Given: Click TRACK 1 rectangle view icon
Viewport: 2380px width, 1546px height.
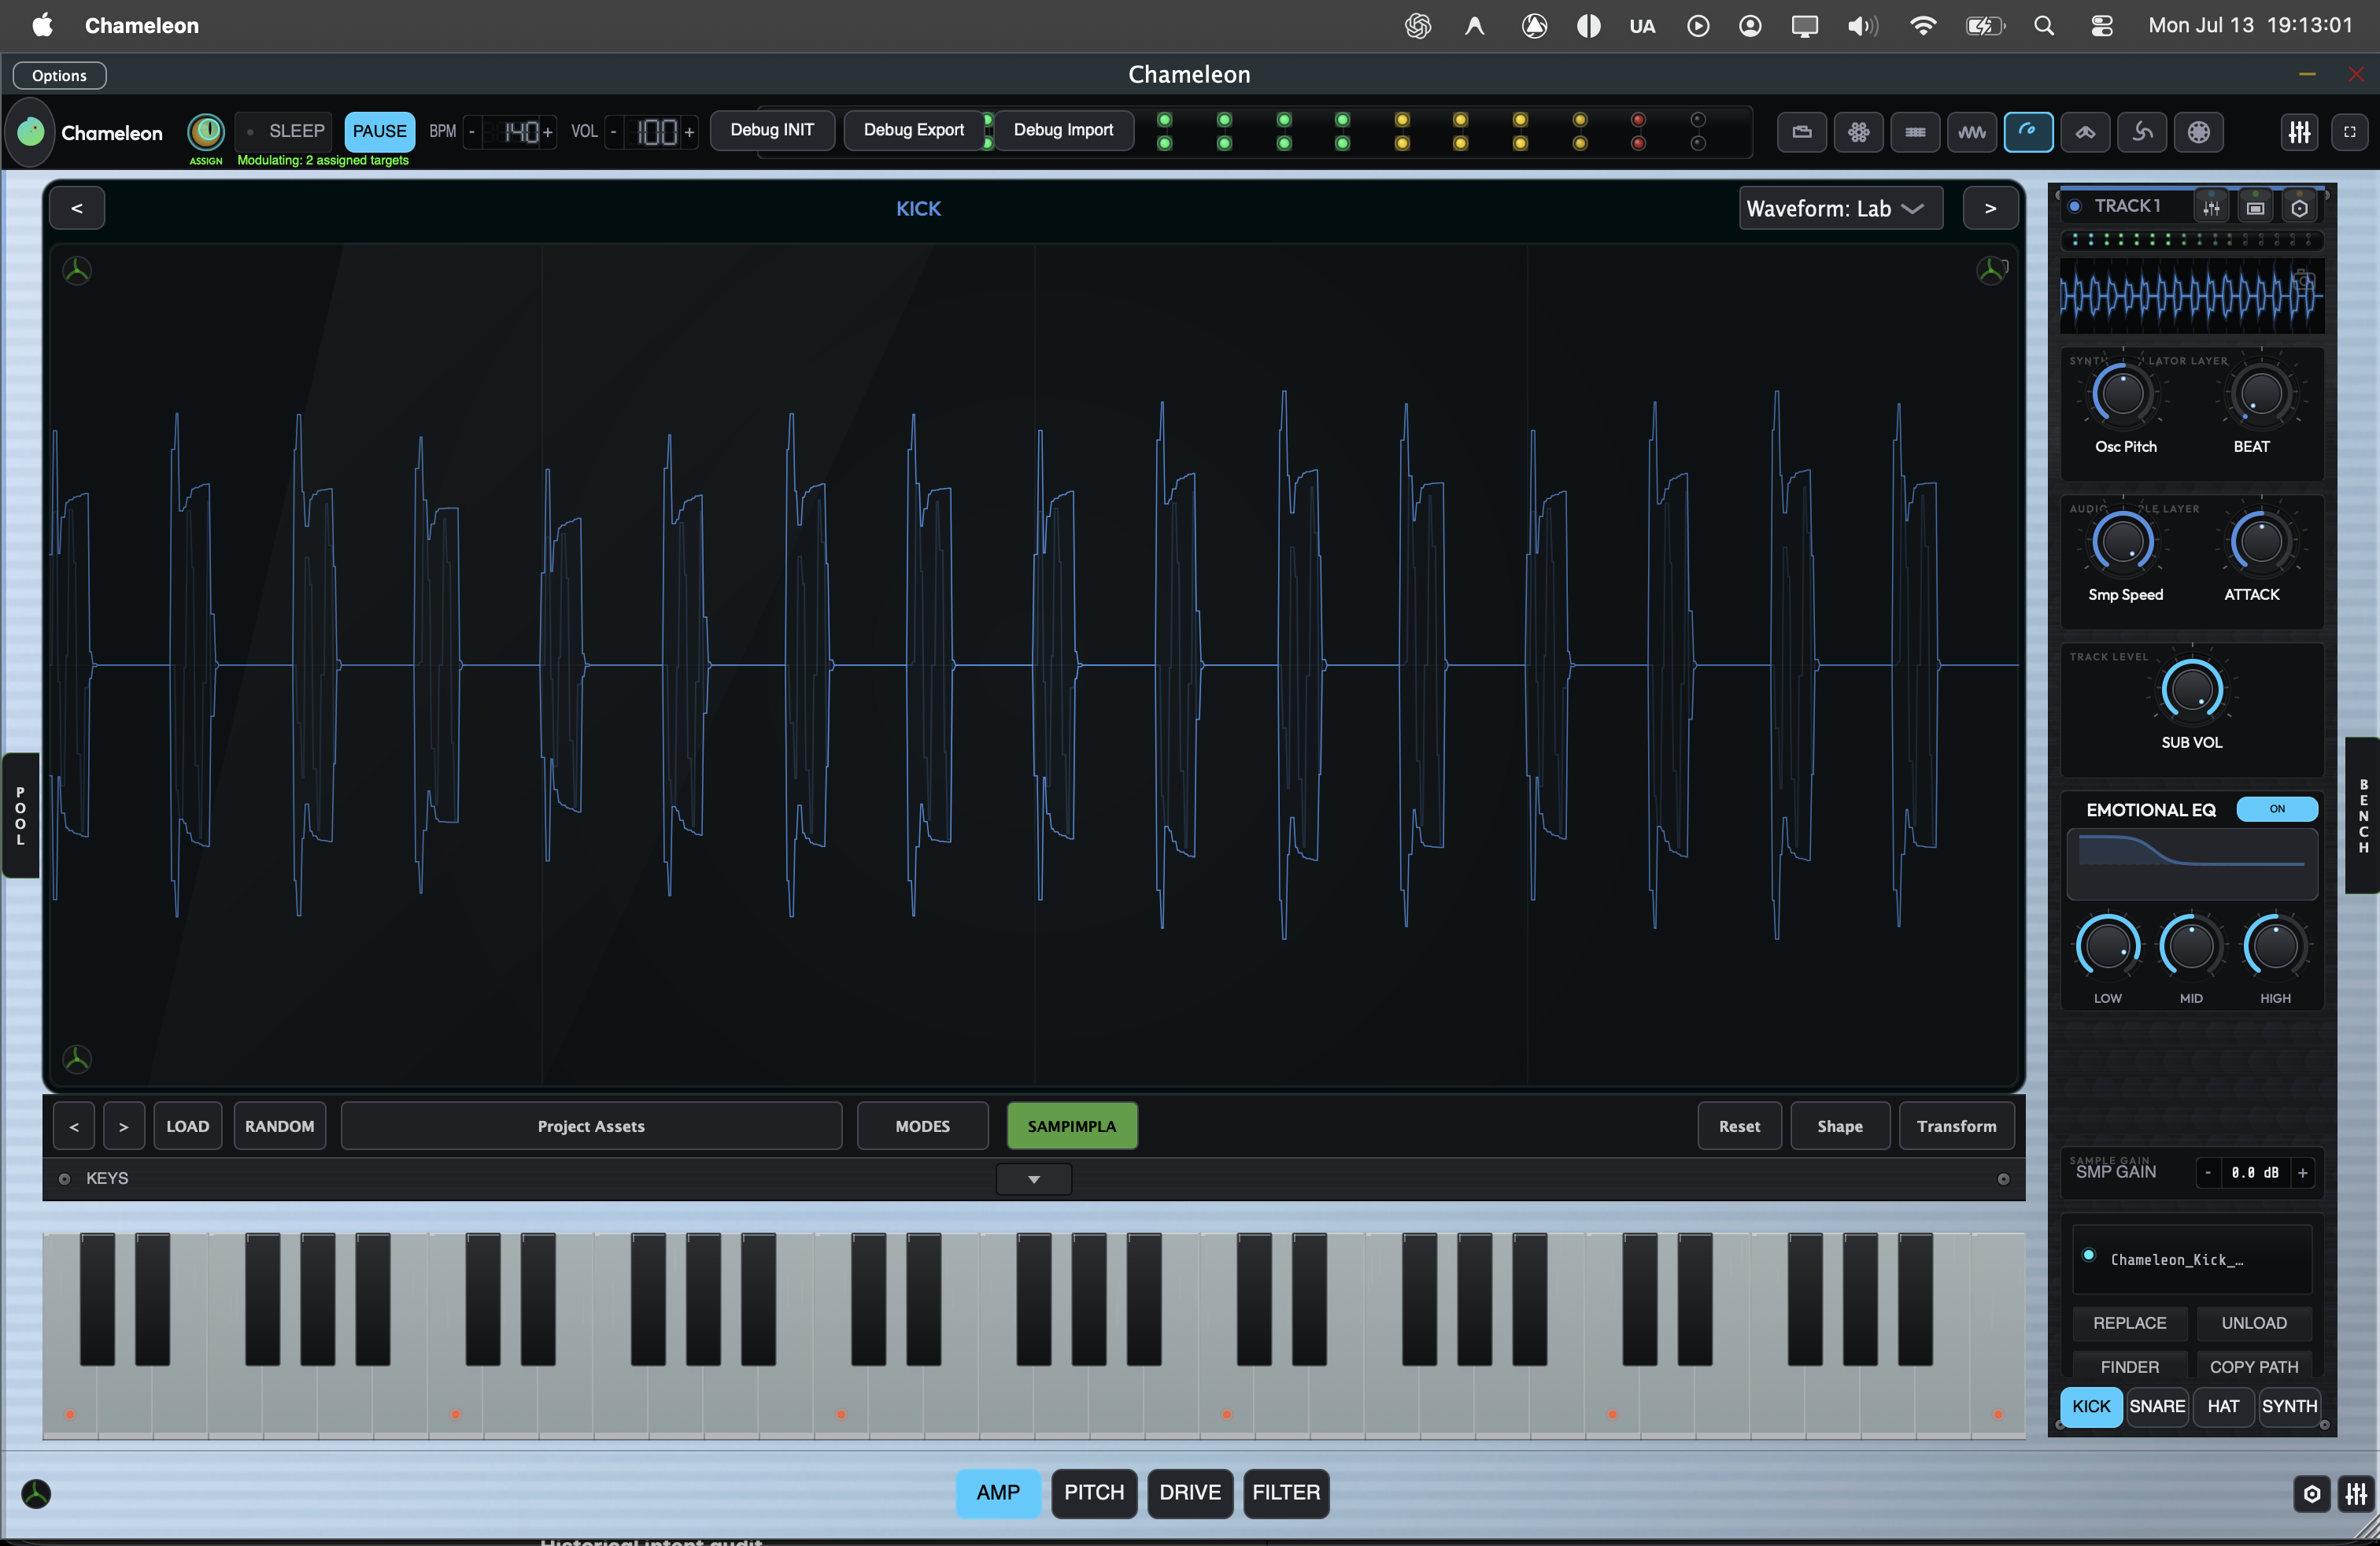Looking at the screenshot, I should coord(2255,207).
